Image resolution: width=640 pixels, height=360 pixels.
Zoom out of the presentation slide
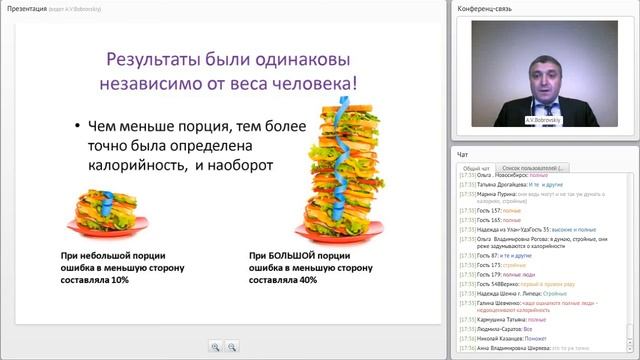tap(231, 347)
